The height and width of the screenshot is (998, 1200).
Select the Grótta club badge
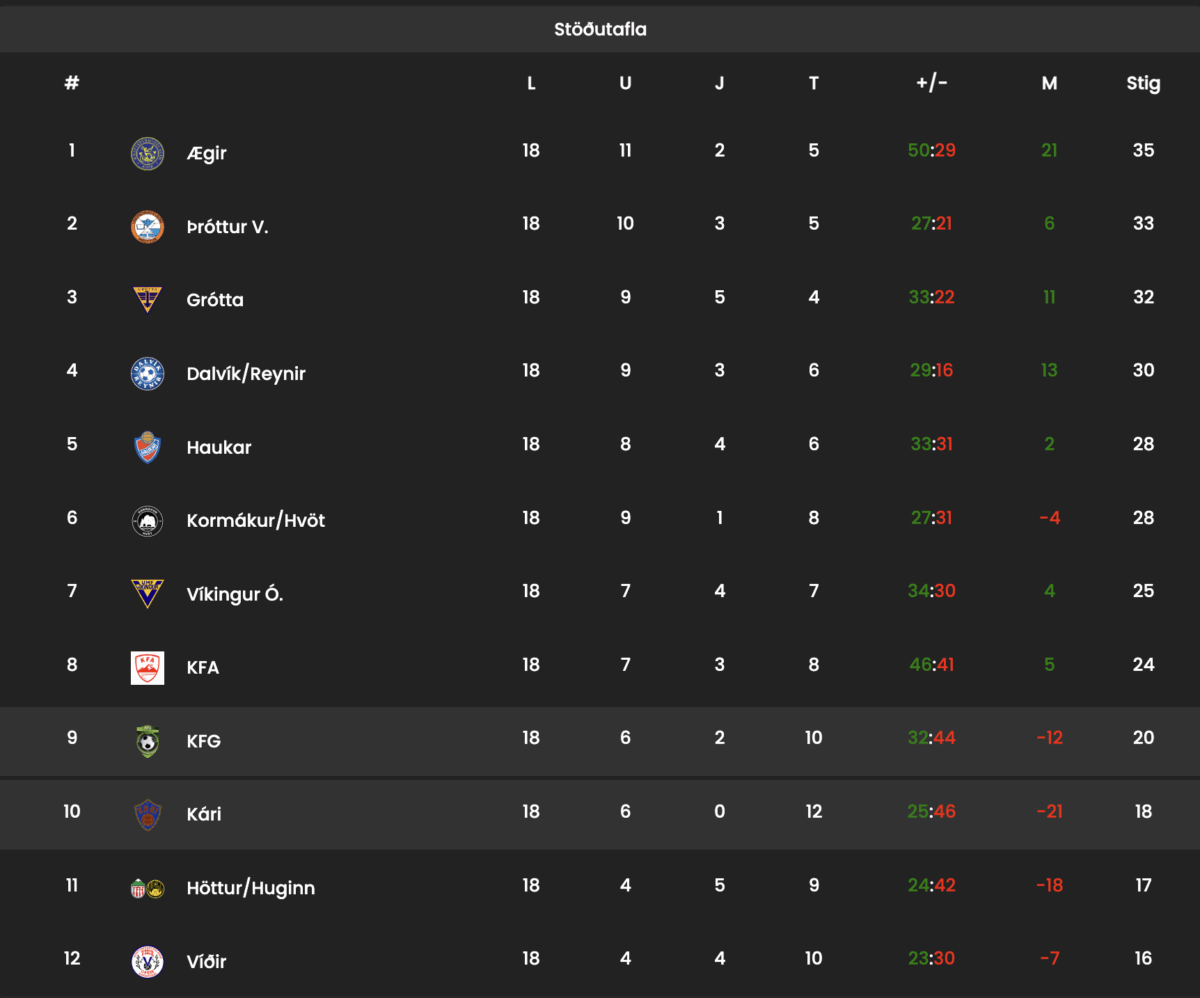click(148, 299)
